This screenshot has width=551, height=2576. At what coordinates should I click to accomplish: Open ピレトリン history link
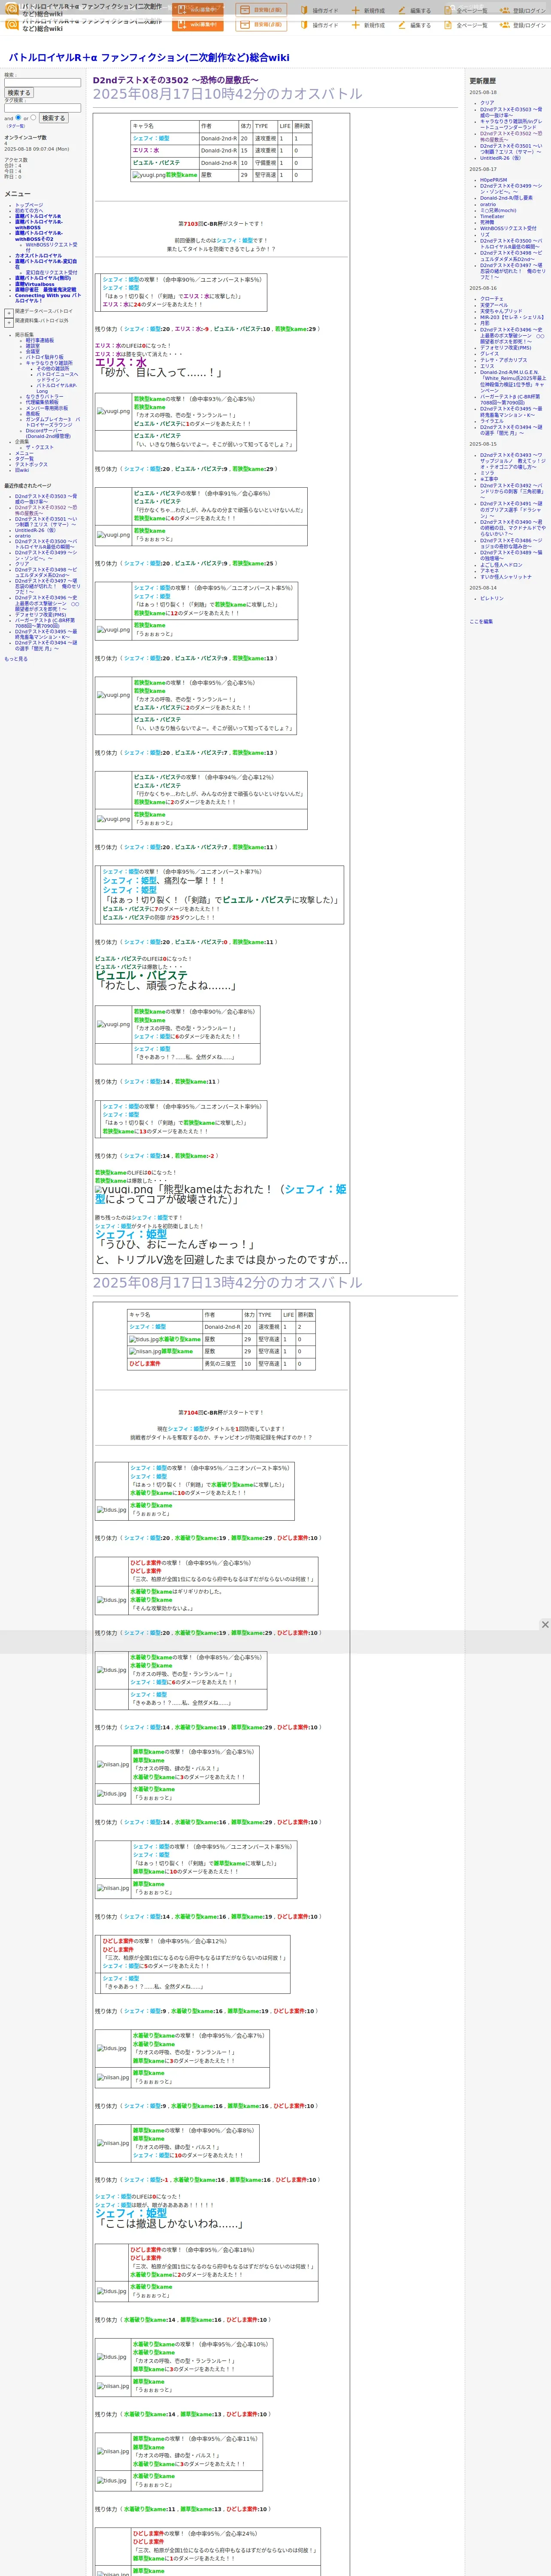492,599
